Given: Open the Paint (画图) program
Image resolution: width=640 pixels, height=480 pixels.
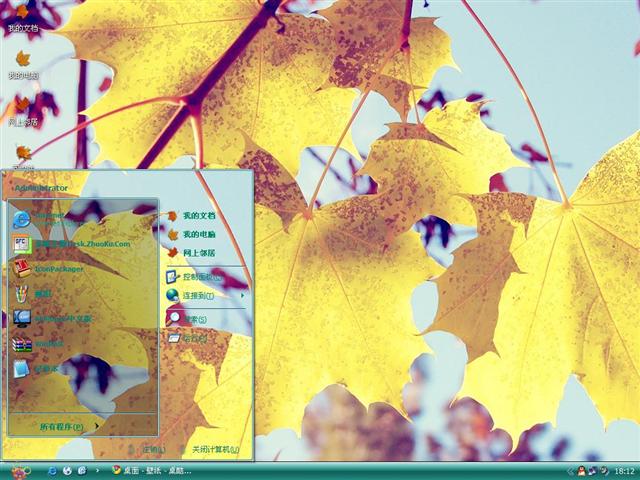Looking at the screenshot, I should click(x=33, y=294).
